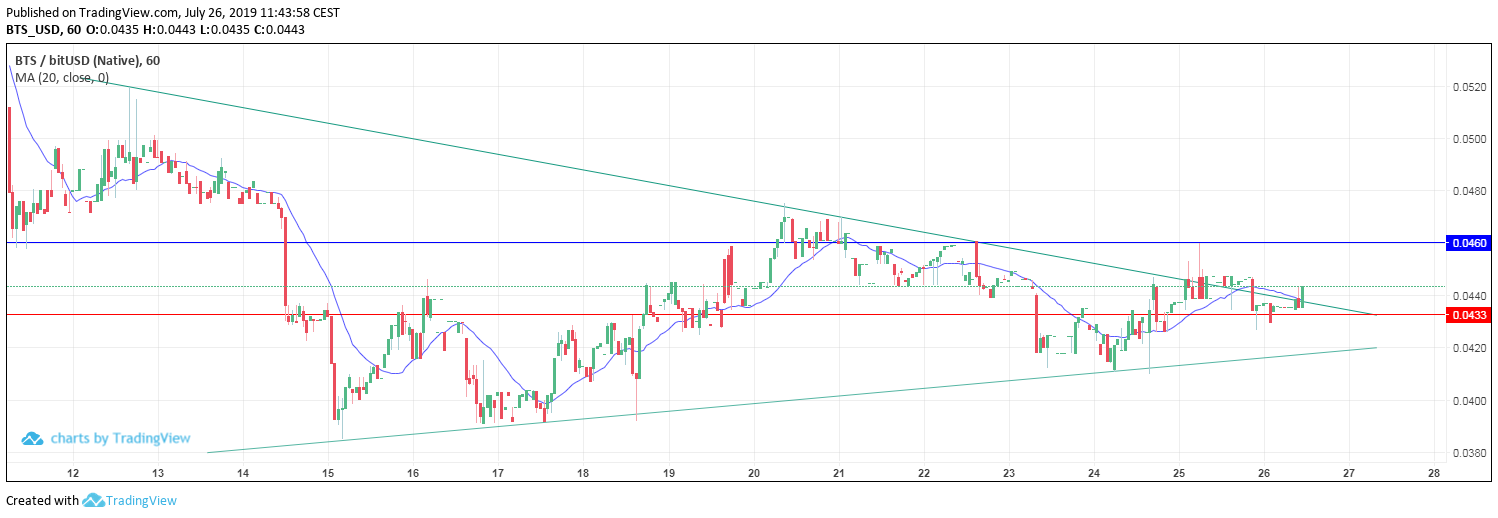
Task: Click the red 0.0433 price label
Action: (1468, 315)
